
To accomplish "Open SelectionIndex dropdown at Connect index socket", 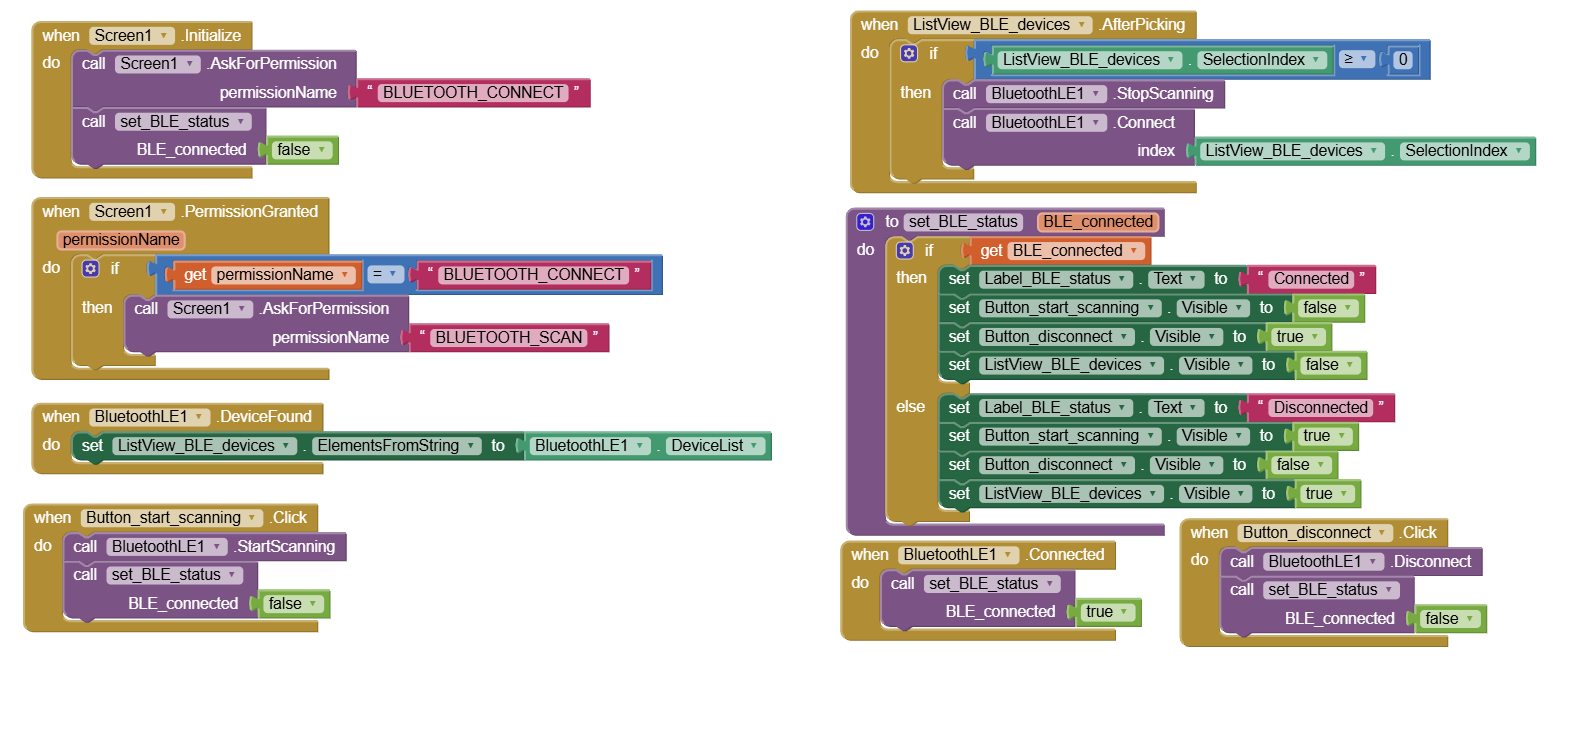I will click(1465, 151).
